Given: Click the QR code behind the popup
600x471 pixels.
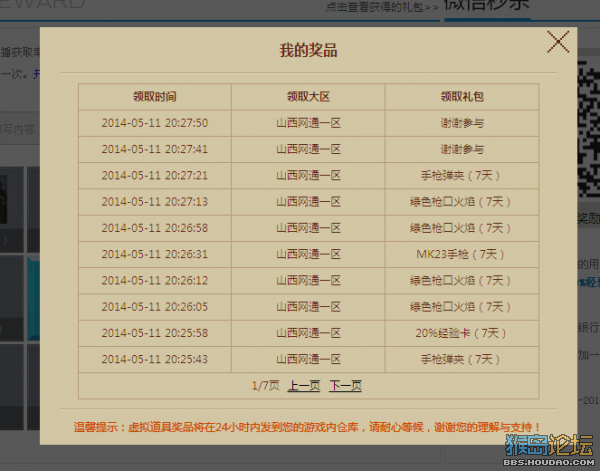Looking at the screenshot, I should [x=589, y=128].
